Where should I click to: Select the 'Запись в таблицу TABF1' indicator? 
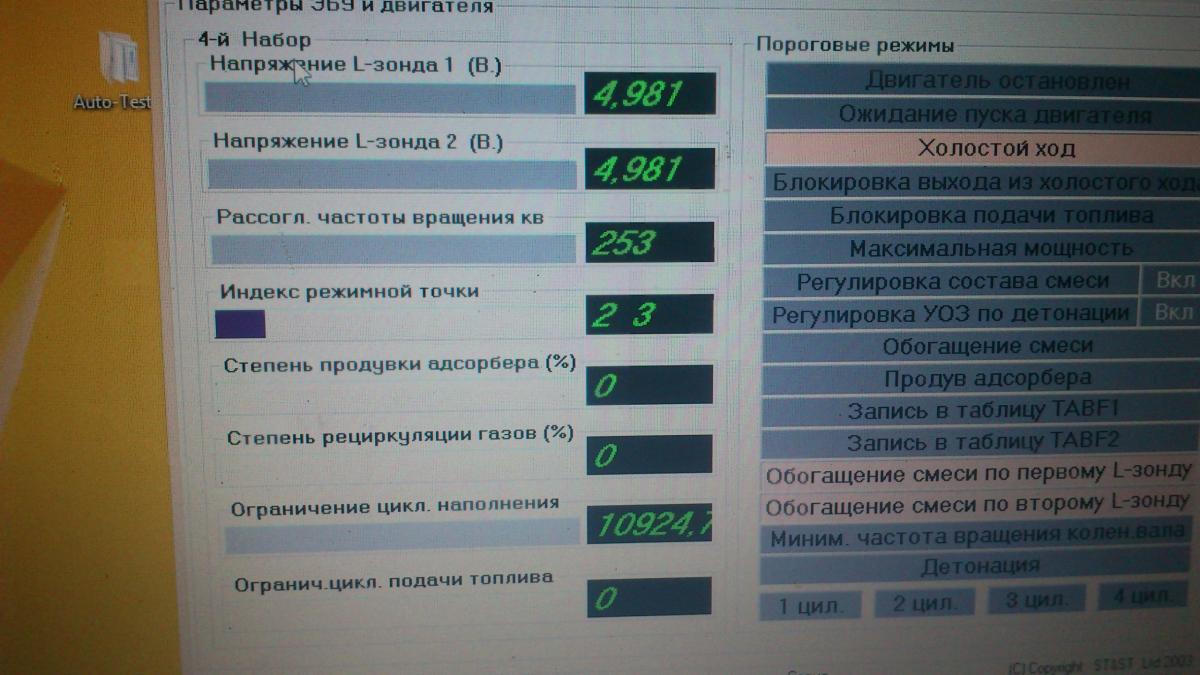tap(983, 410)
